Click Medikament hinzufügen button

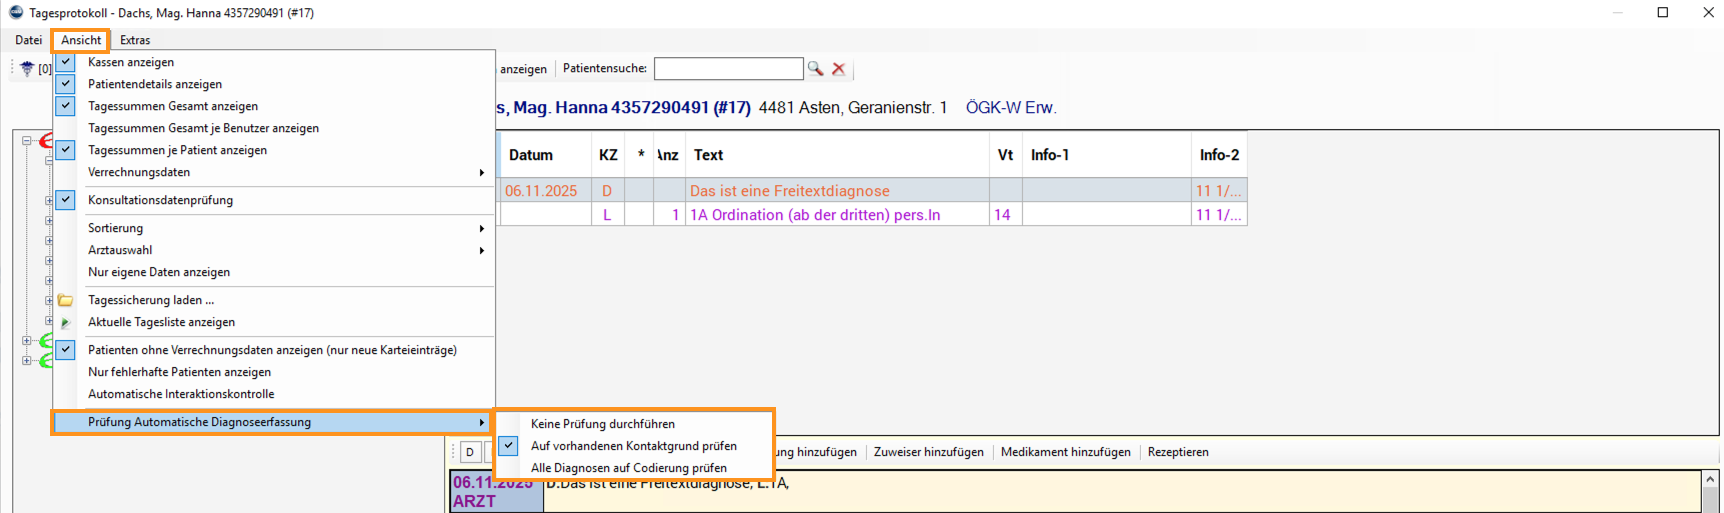coord(1065,452)
